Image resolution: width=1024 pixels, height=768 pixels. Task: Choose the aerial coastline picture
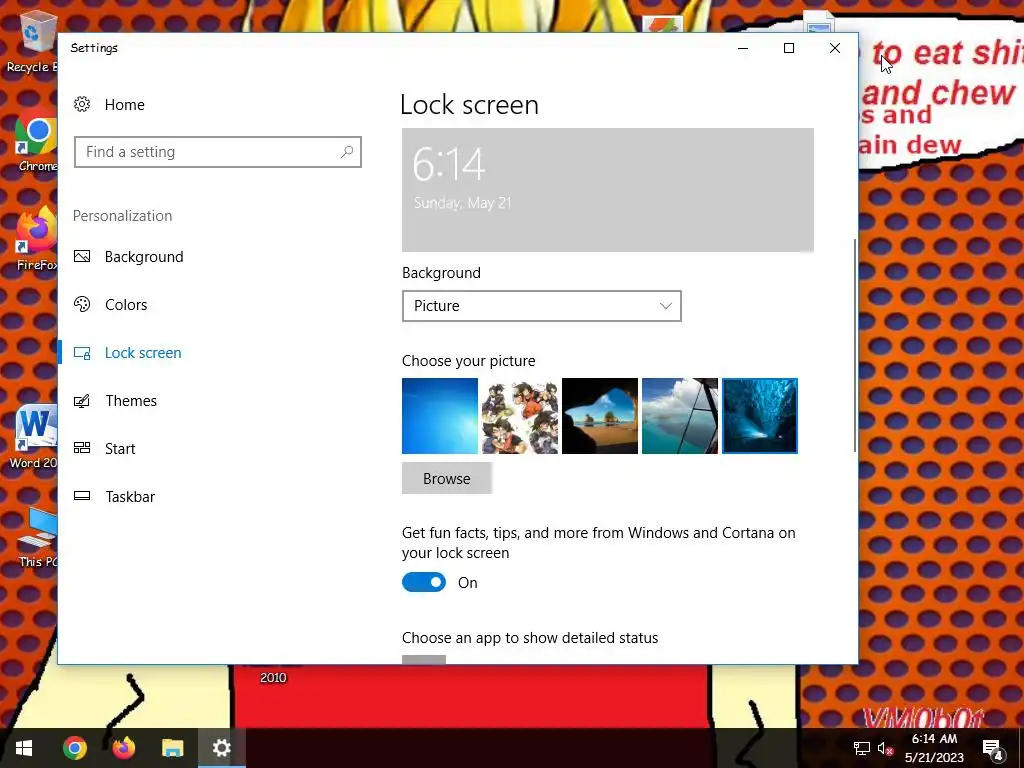tap(680, 416)
